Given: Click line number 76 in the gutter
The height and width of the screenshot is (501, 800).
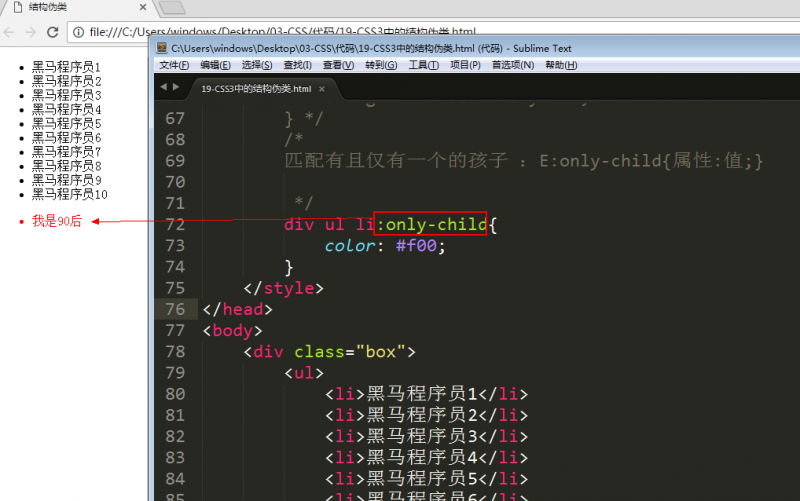Looking at the screenshot, I should pos(174,309).
